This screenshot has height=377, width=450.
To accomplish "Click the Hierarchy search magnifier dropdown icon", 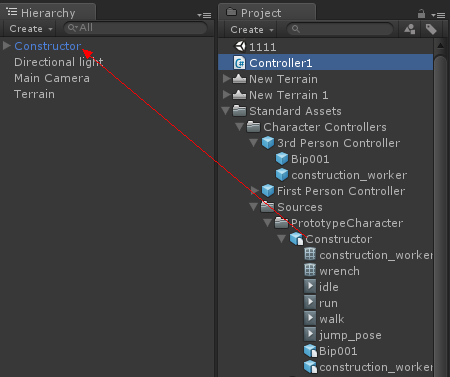I will click(73, 28).
